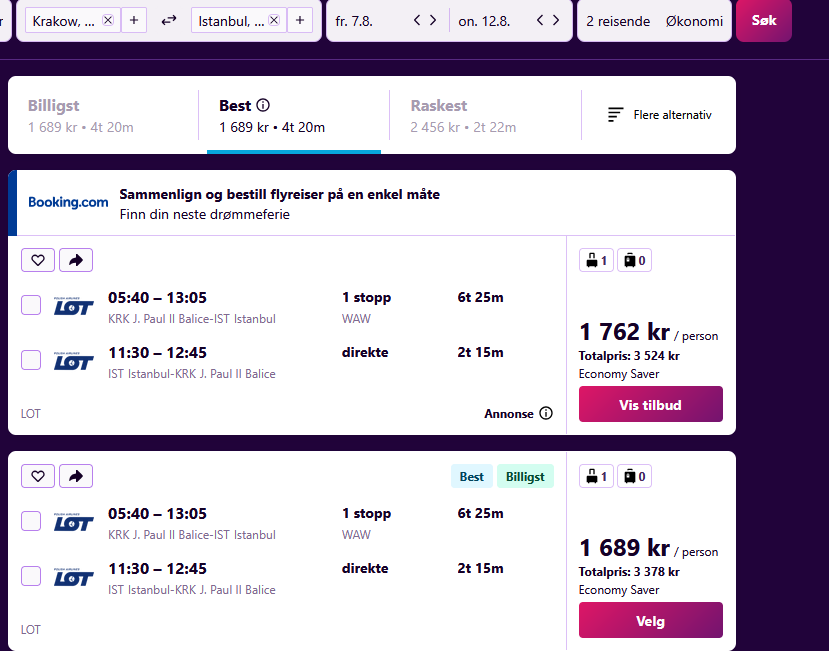Open info icon next to Best

[x=263, y=105]
